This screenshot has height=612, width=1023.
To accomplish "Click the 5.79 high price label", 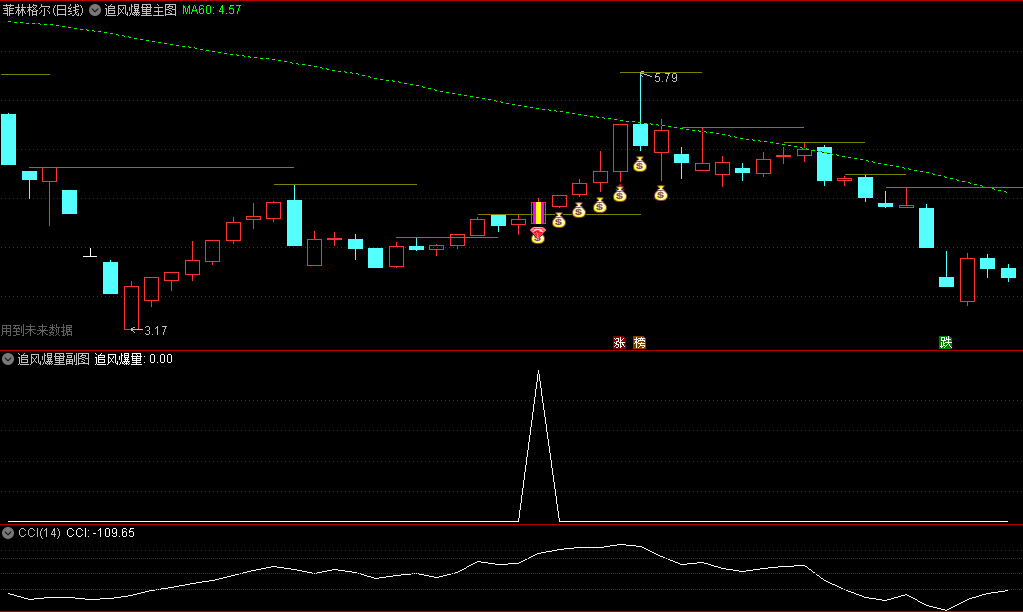I will point(665,78).
